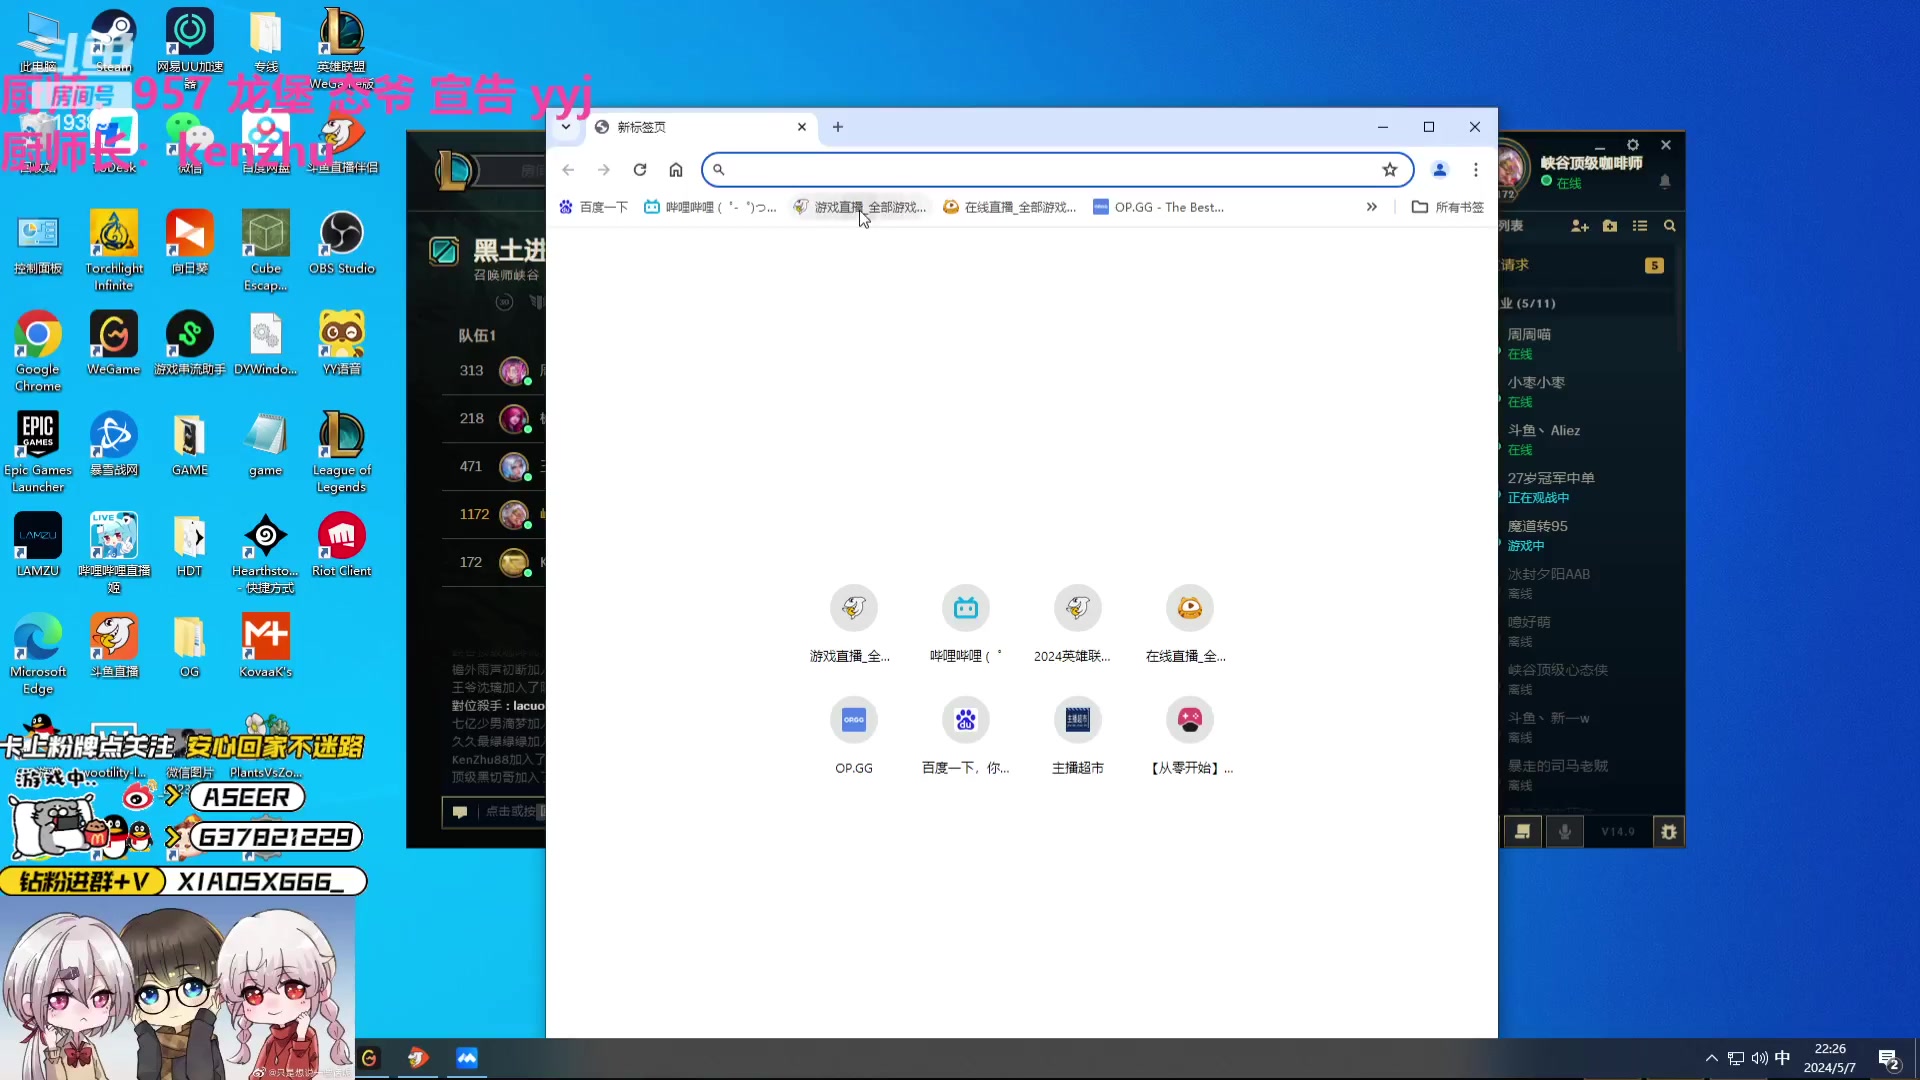This screenshot has height=1080, width=1920.
Task: Open League of Legends desktop icon
Action: [342, 452]
